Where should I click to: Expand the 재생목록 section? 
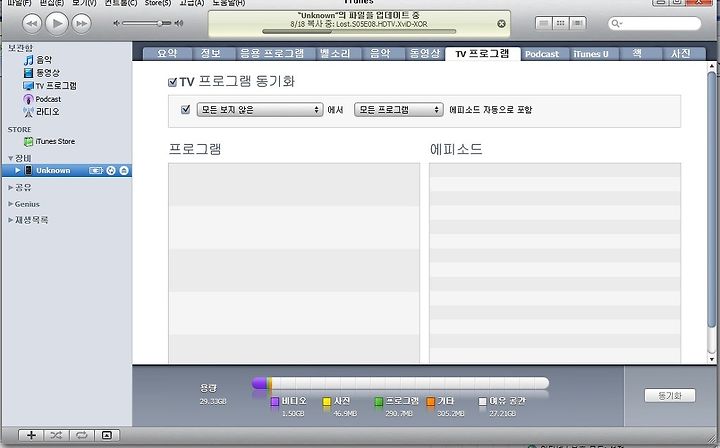click(x=11, y=220)
